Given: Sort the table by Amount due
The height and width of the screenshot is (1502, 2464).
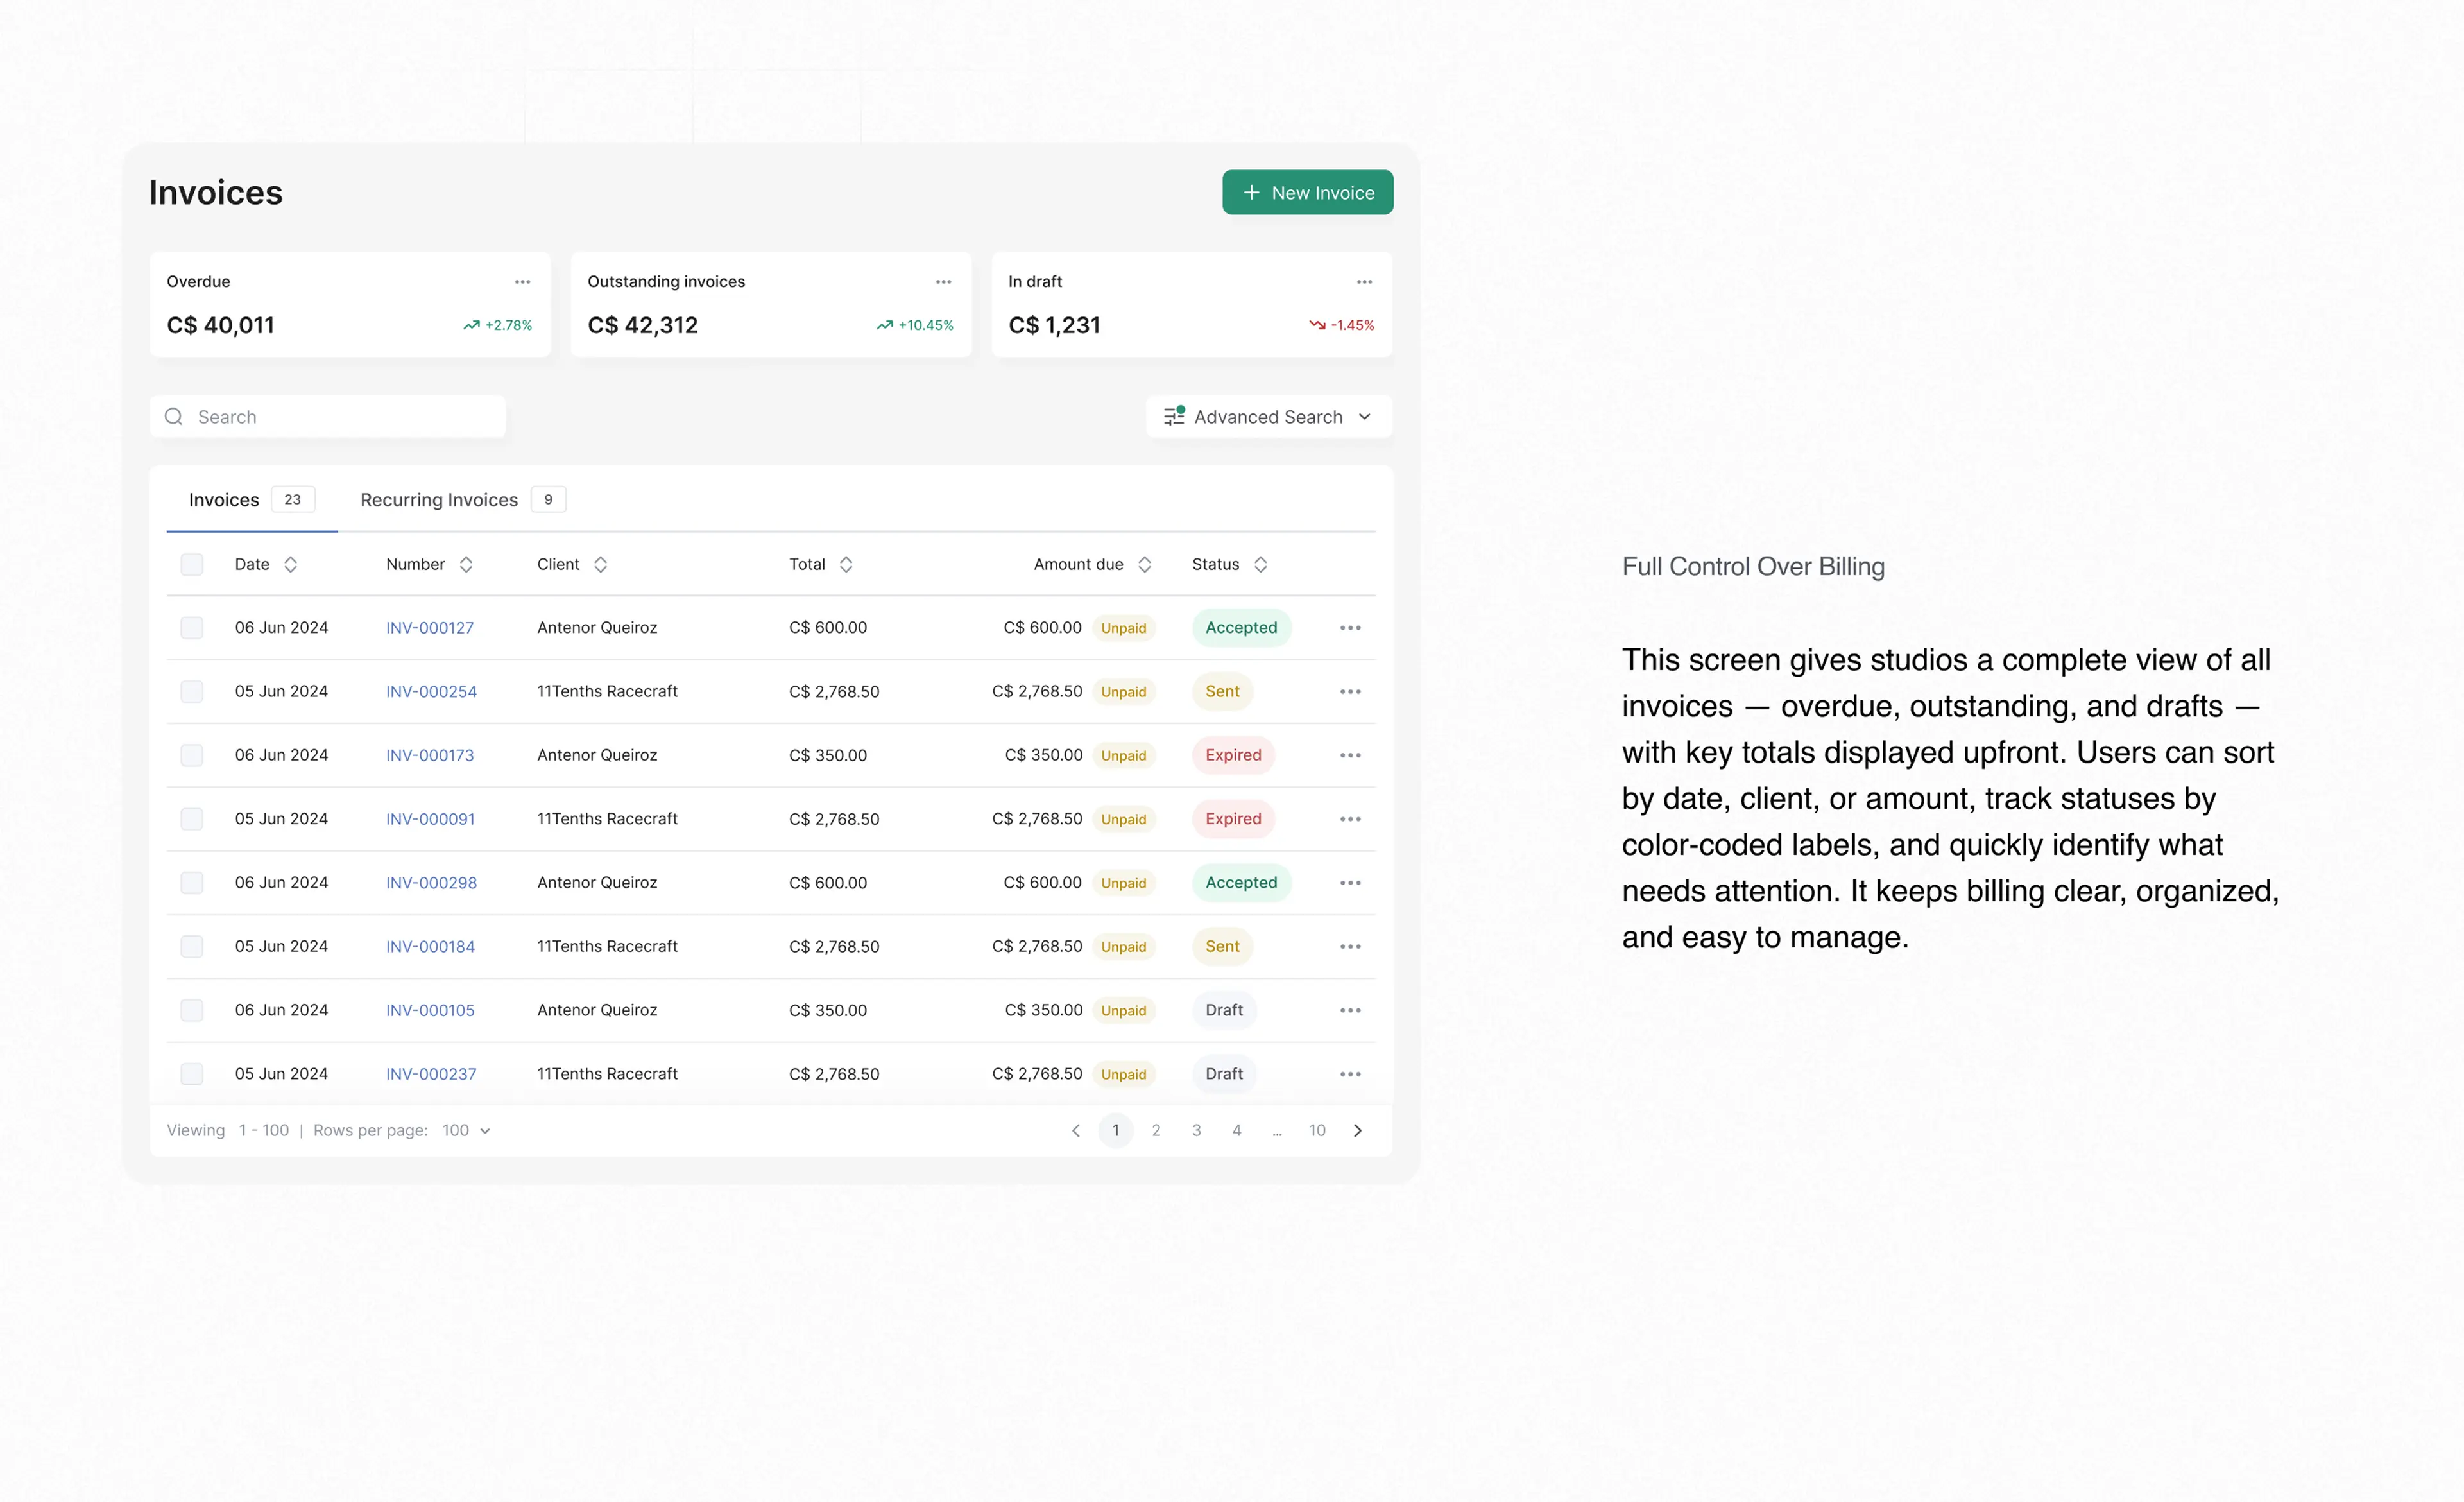Looking at the screenshot, I should pos(1144,564).
